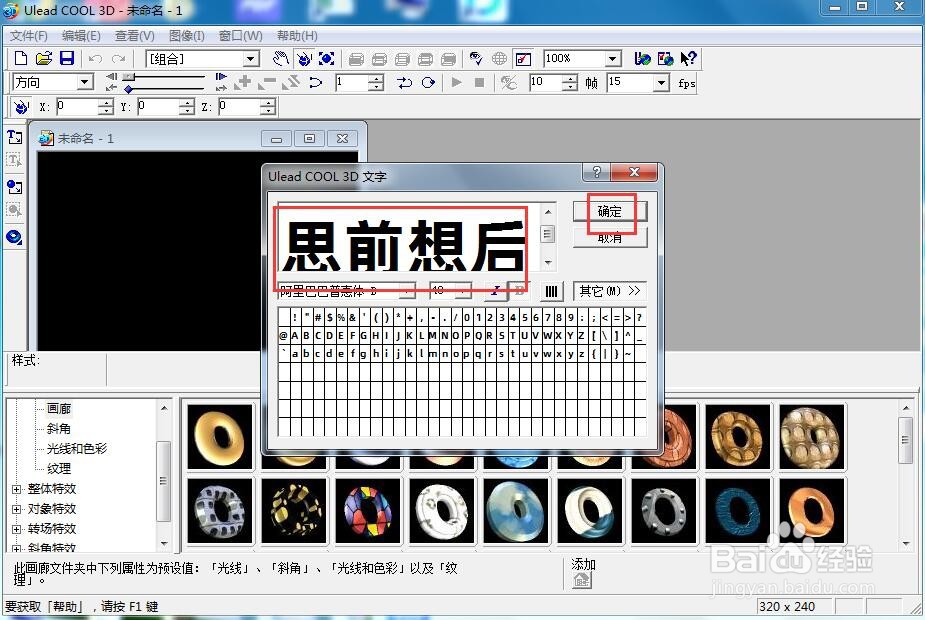The width and height of the screenshot is (925, 620).
Task: Select the hand Move object tool
Action: coord(281,58)
